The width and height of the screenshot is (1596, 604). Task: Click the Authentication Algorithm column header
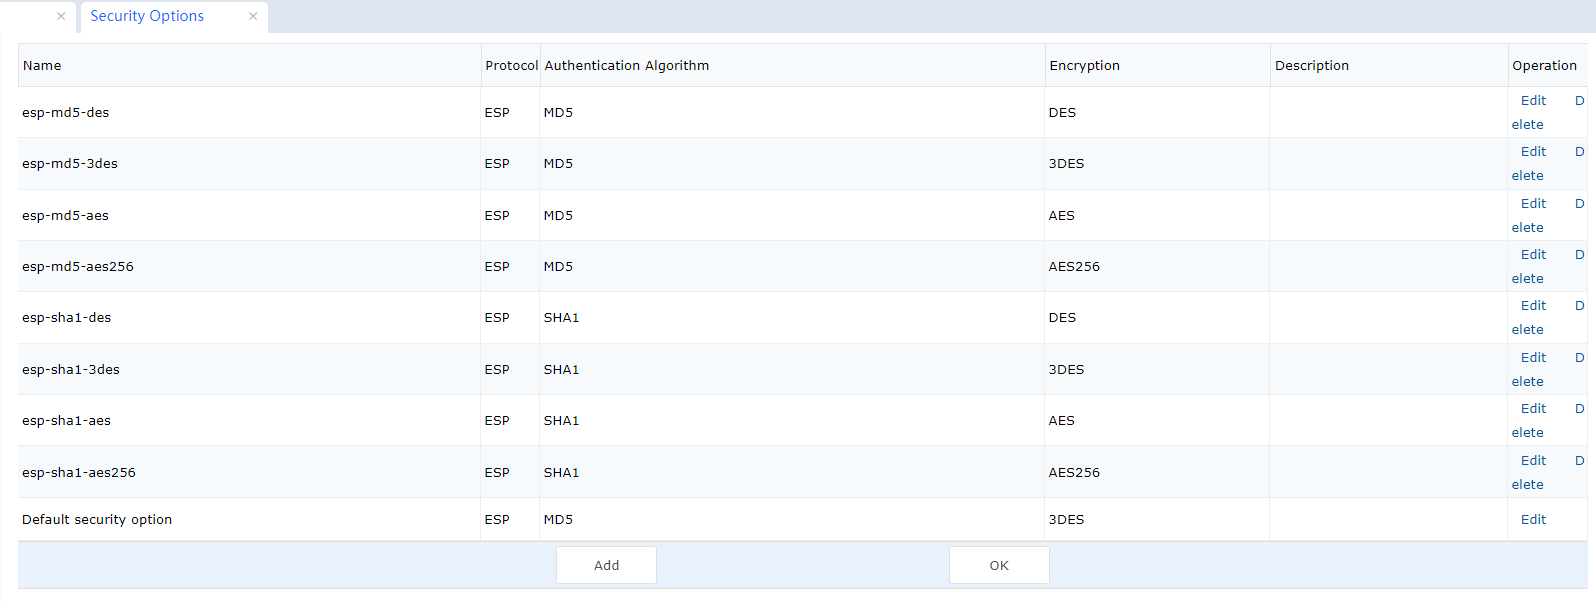point(626,66)
